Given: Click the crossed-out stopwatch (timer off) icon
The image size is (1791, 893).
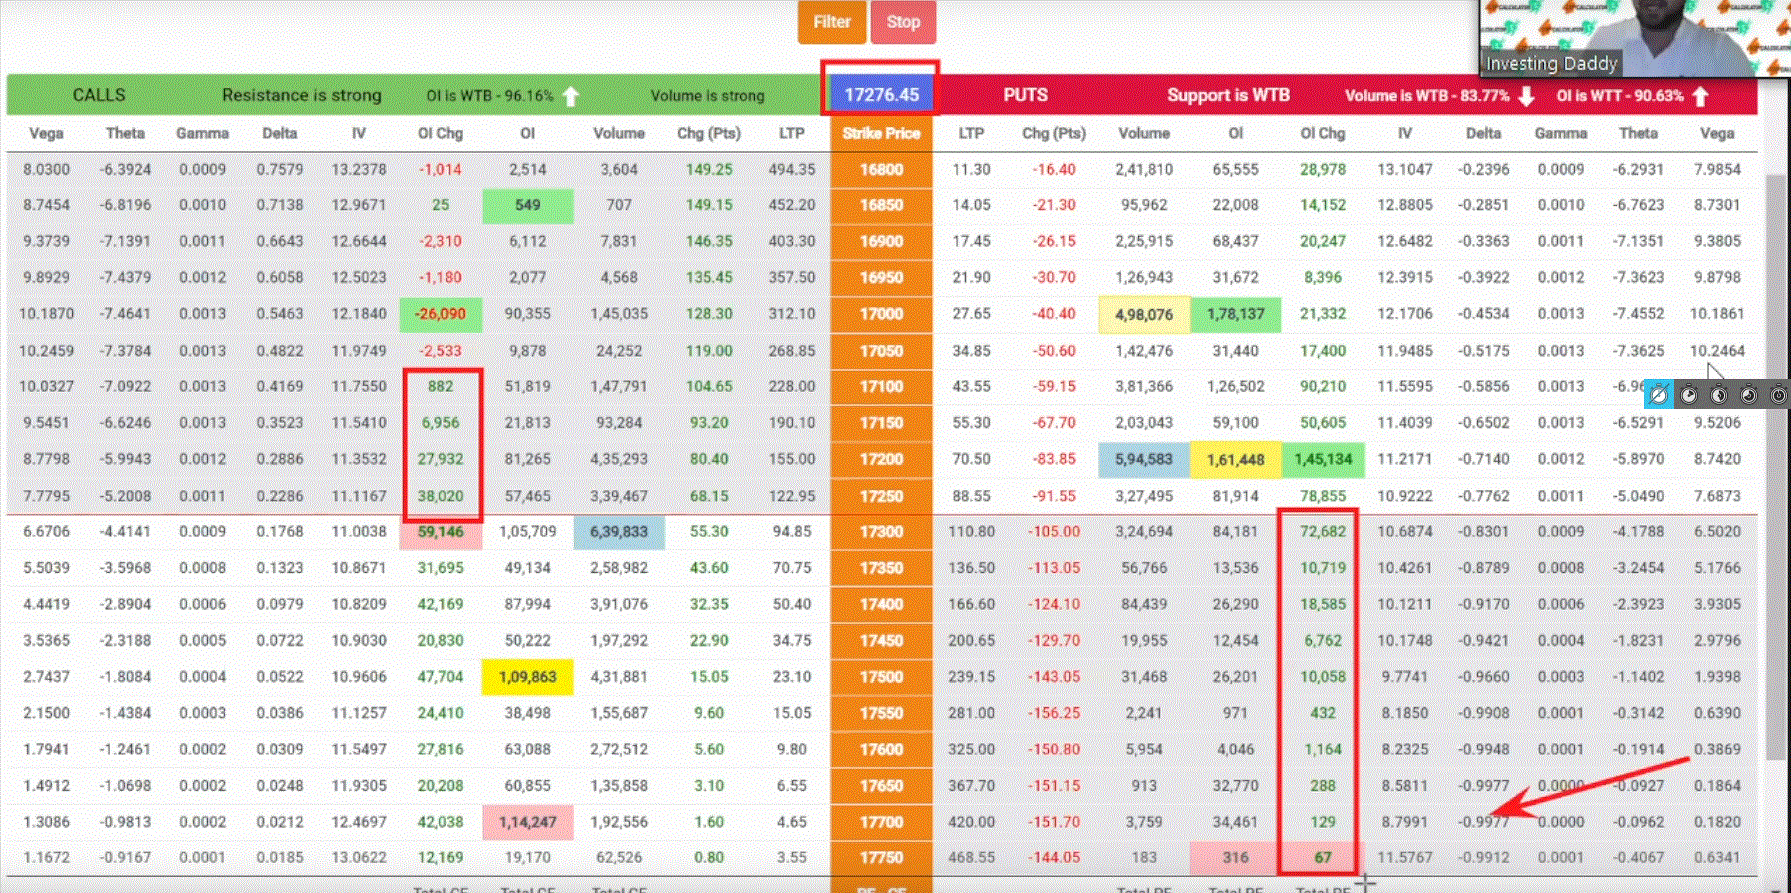Looking at the screenshot, I should tap(1658, 395).
